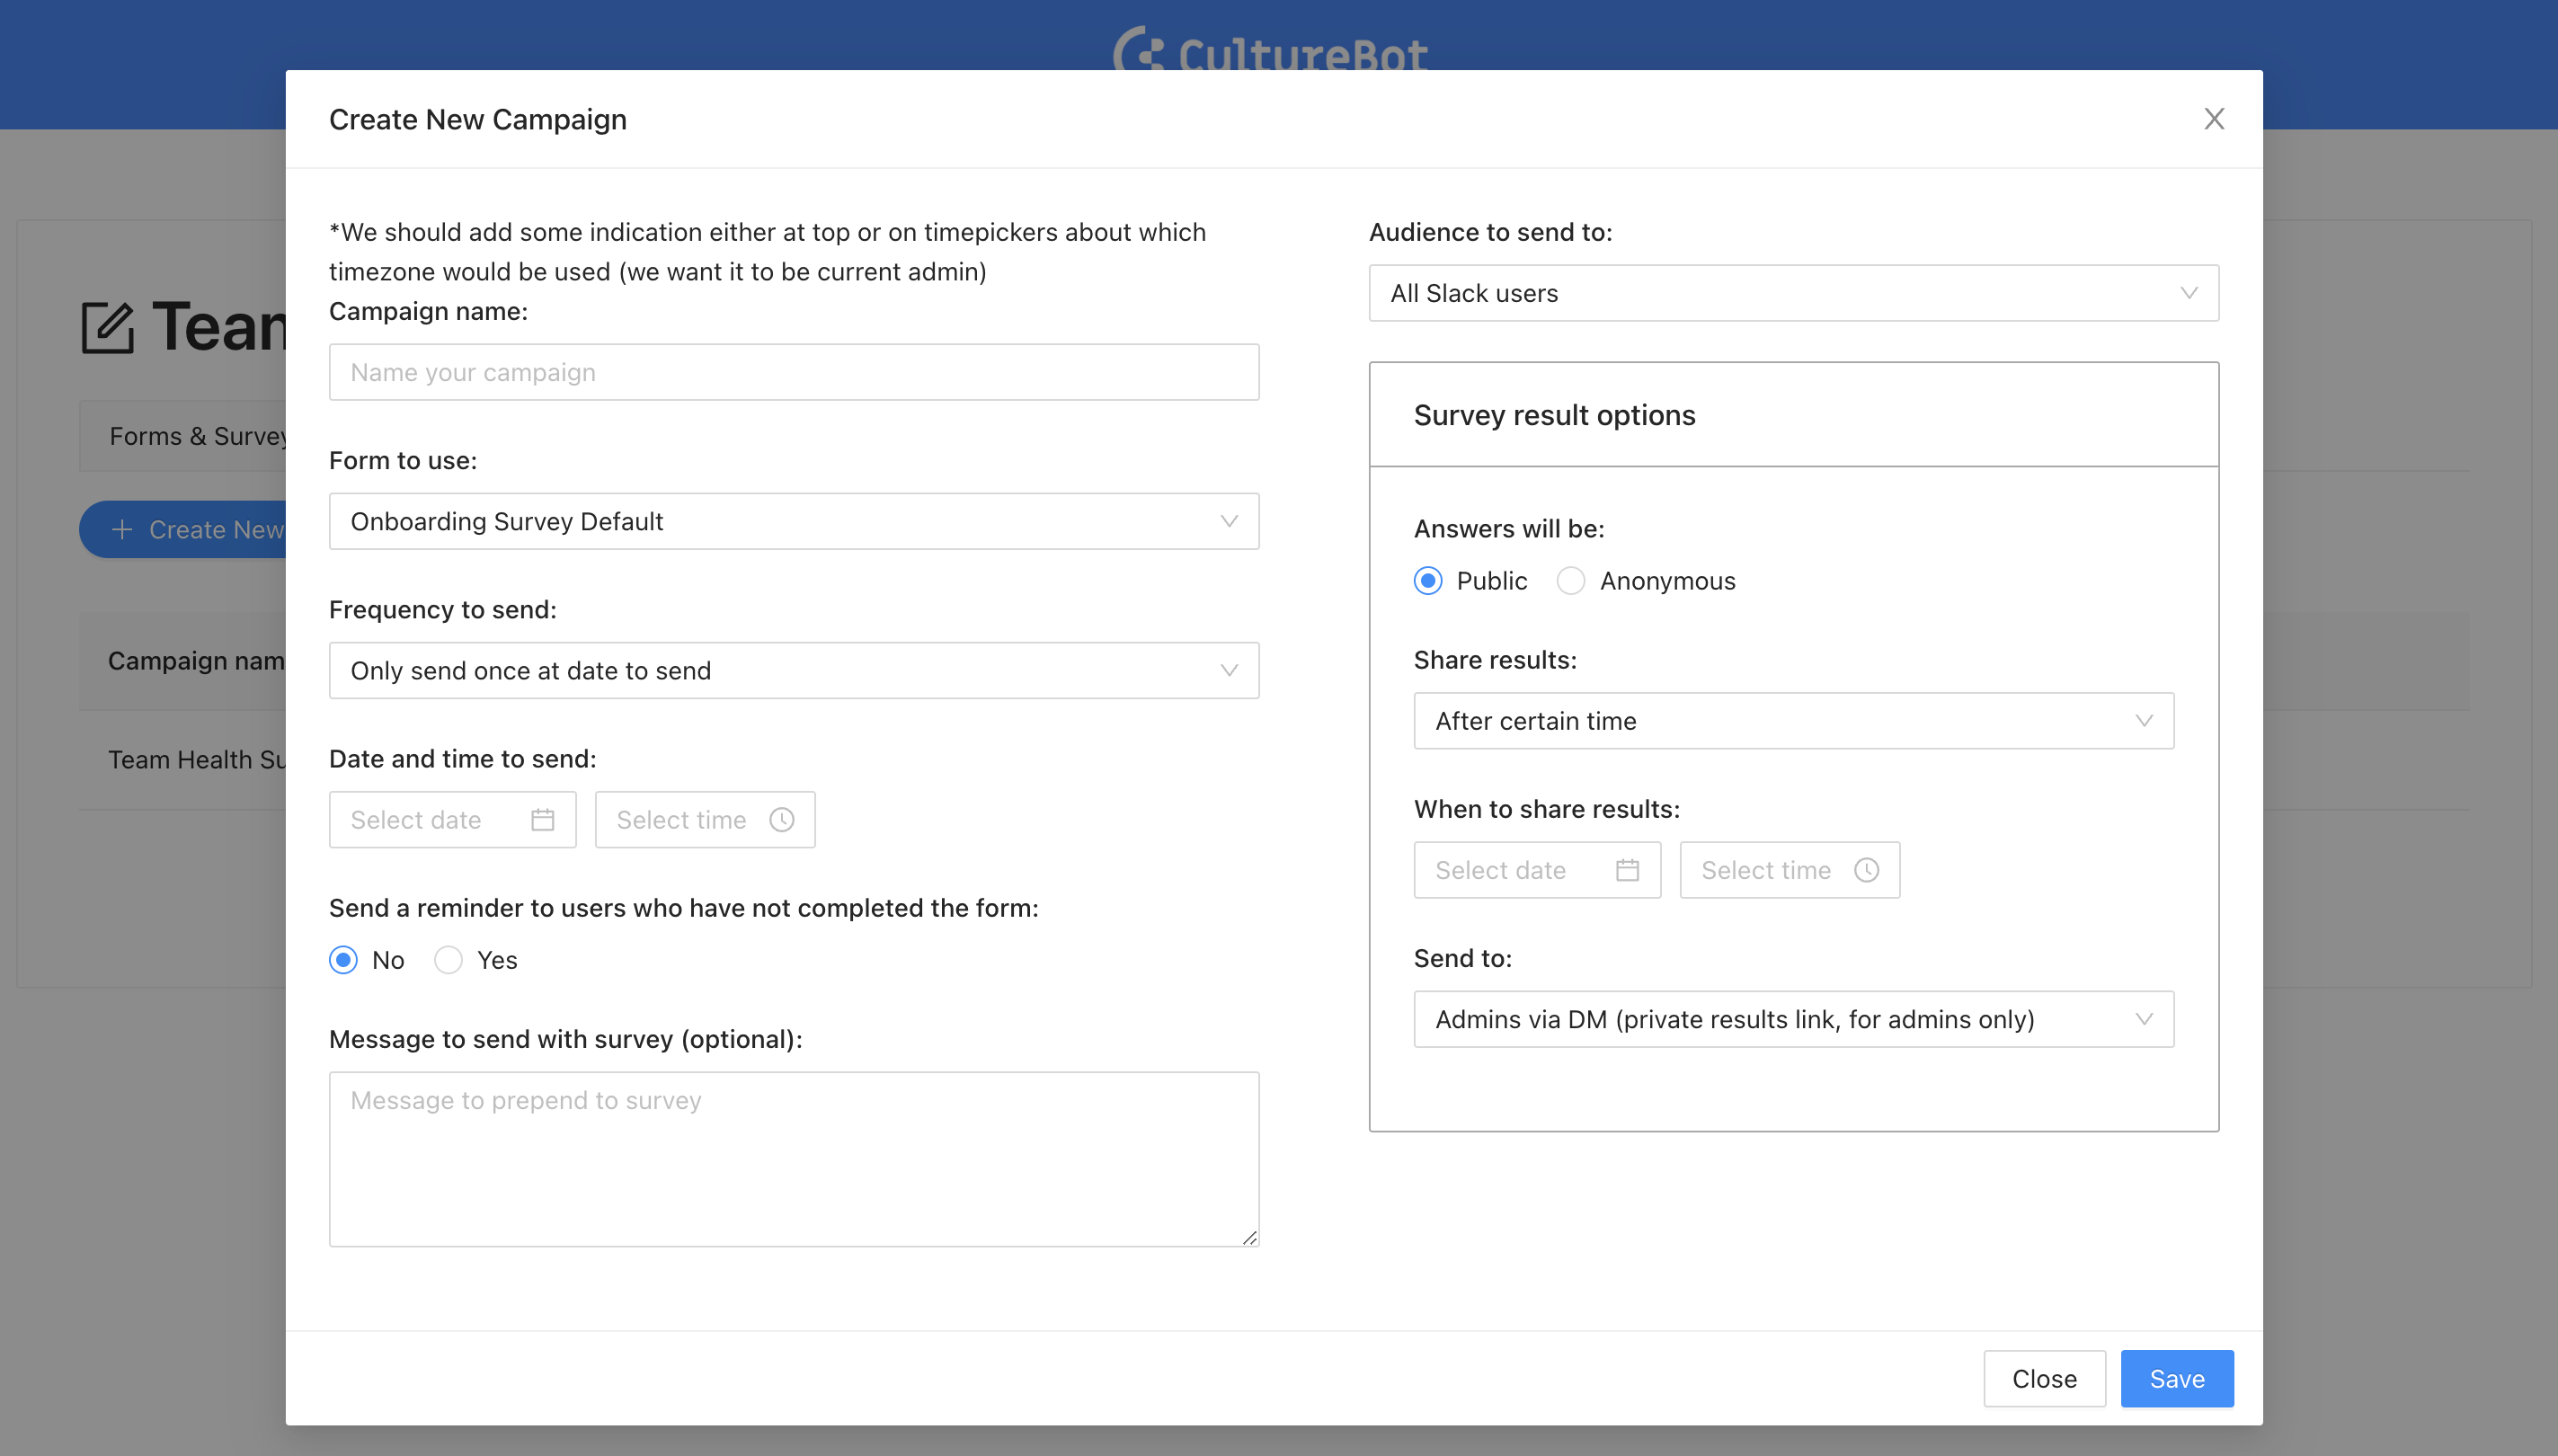
Task: Click the plus icon on Create New button
Action: click(x=122, y=529)
